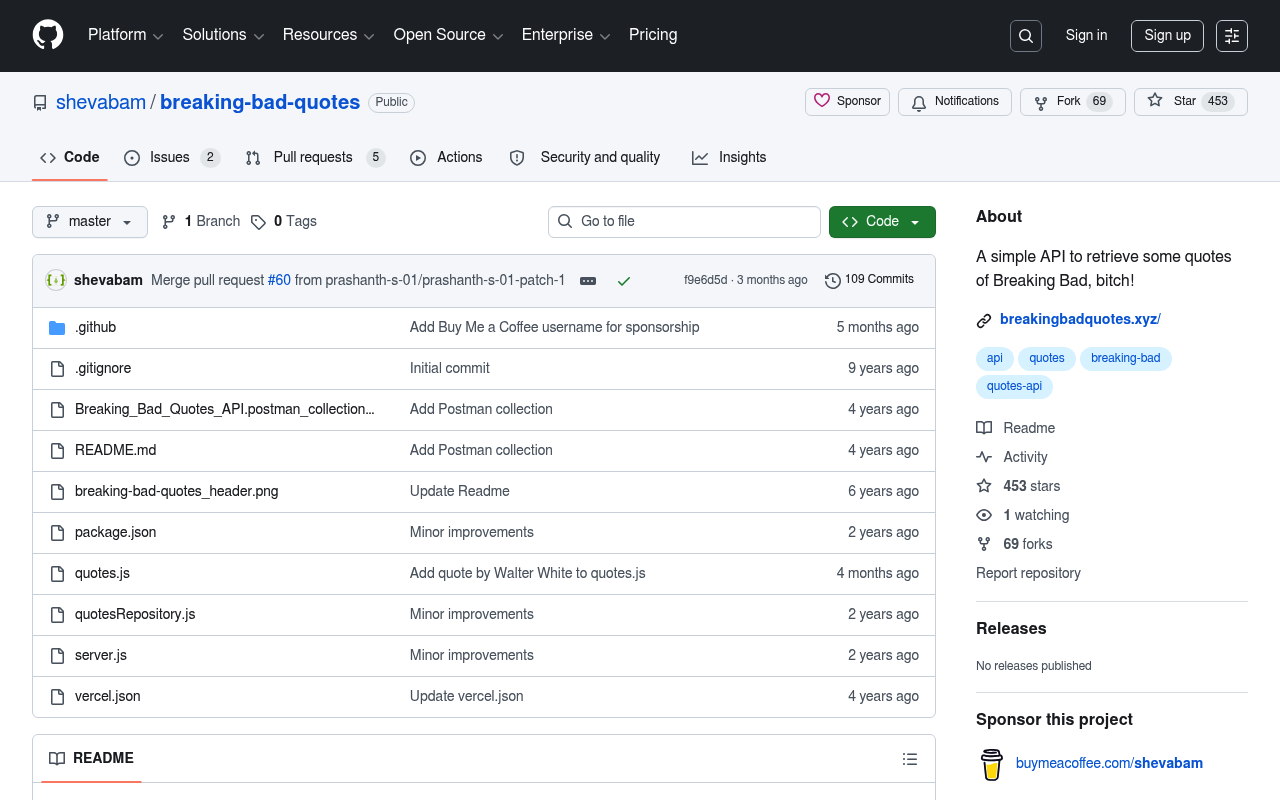1280x800 pixels.
Task: Click the quotes-api topic tag
Action: coord(1014,386)
